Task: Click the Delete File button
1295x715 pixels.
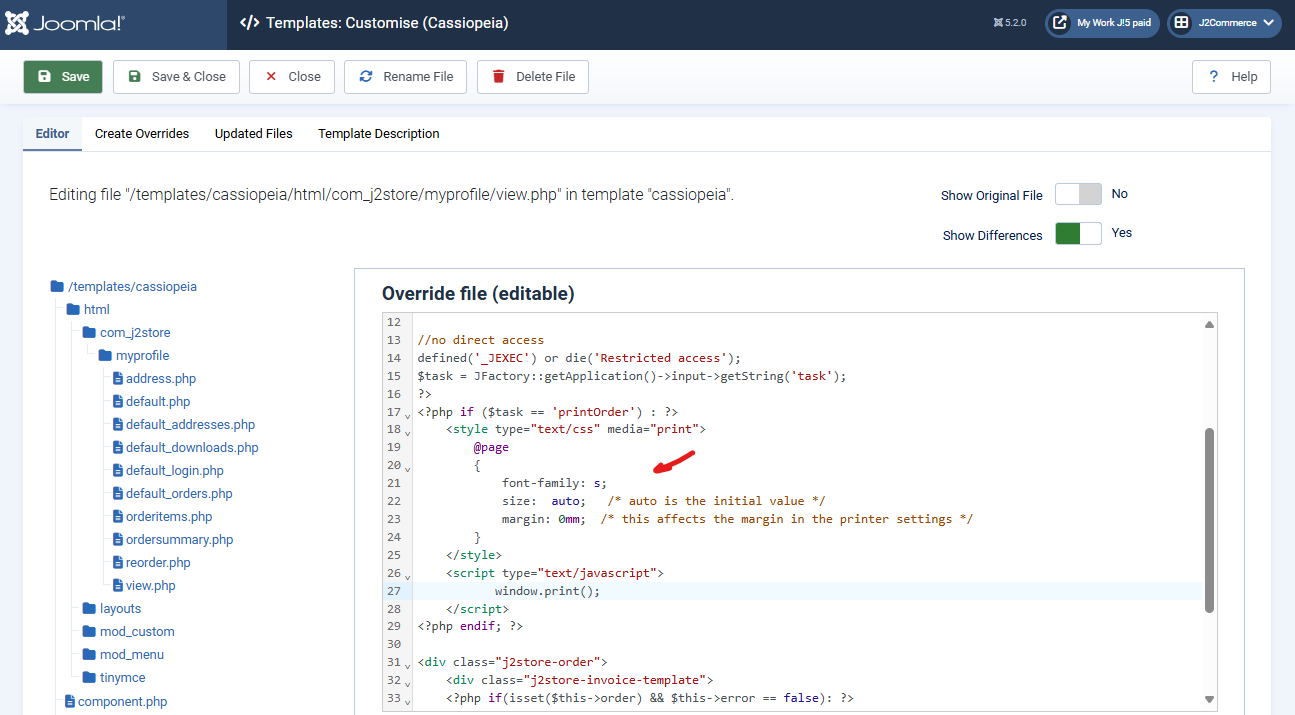Action: (533, 77)
